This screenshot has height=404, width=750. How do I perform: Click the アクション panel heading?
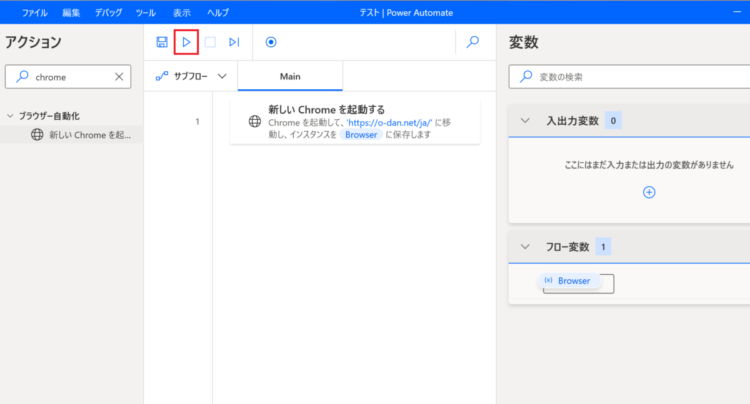[33, 42]
